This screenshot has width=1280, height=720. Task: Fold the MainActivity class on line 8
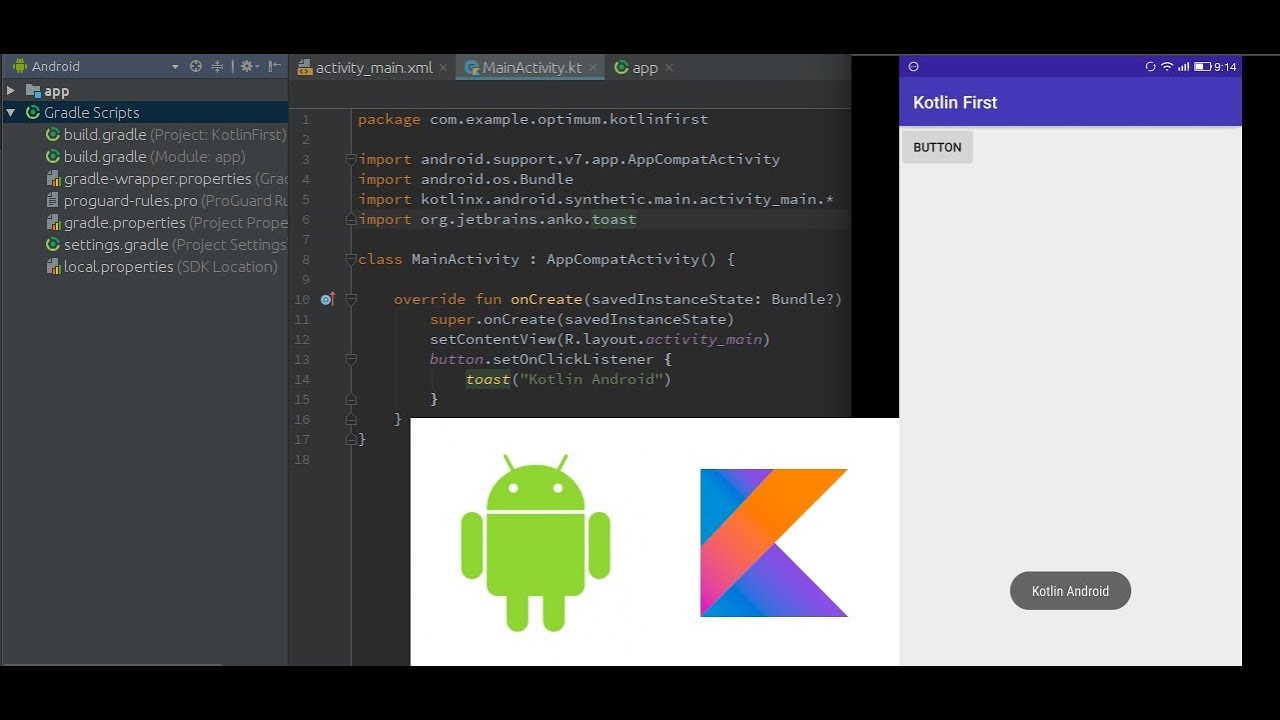(351, 259)
